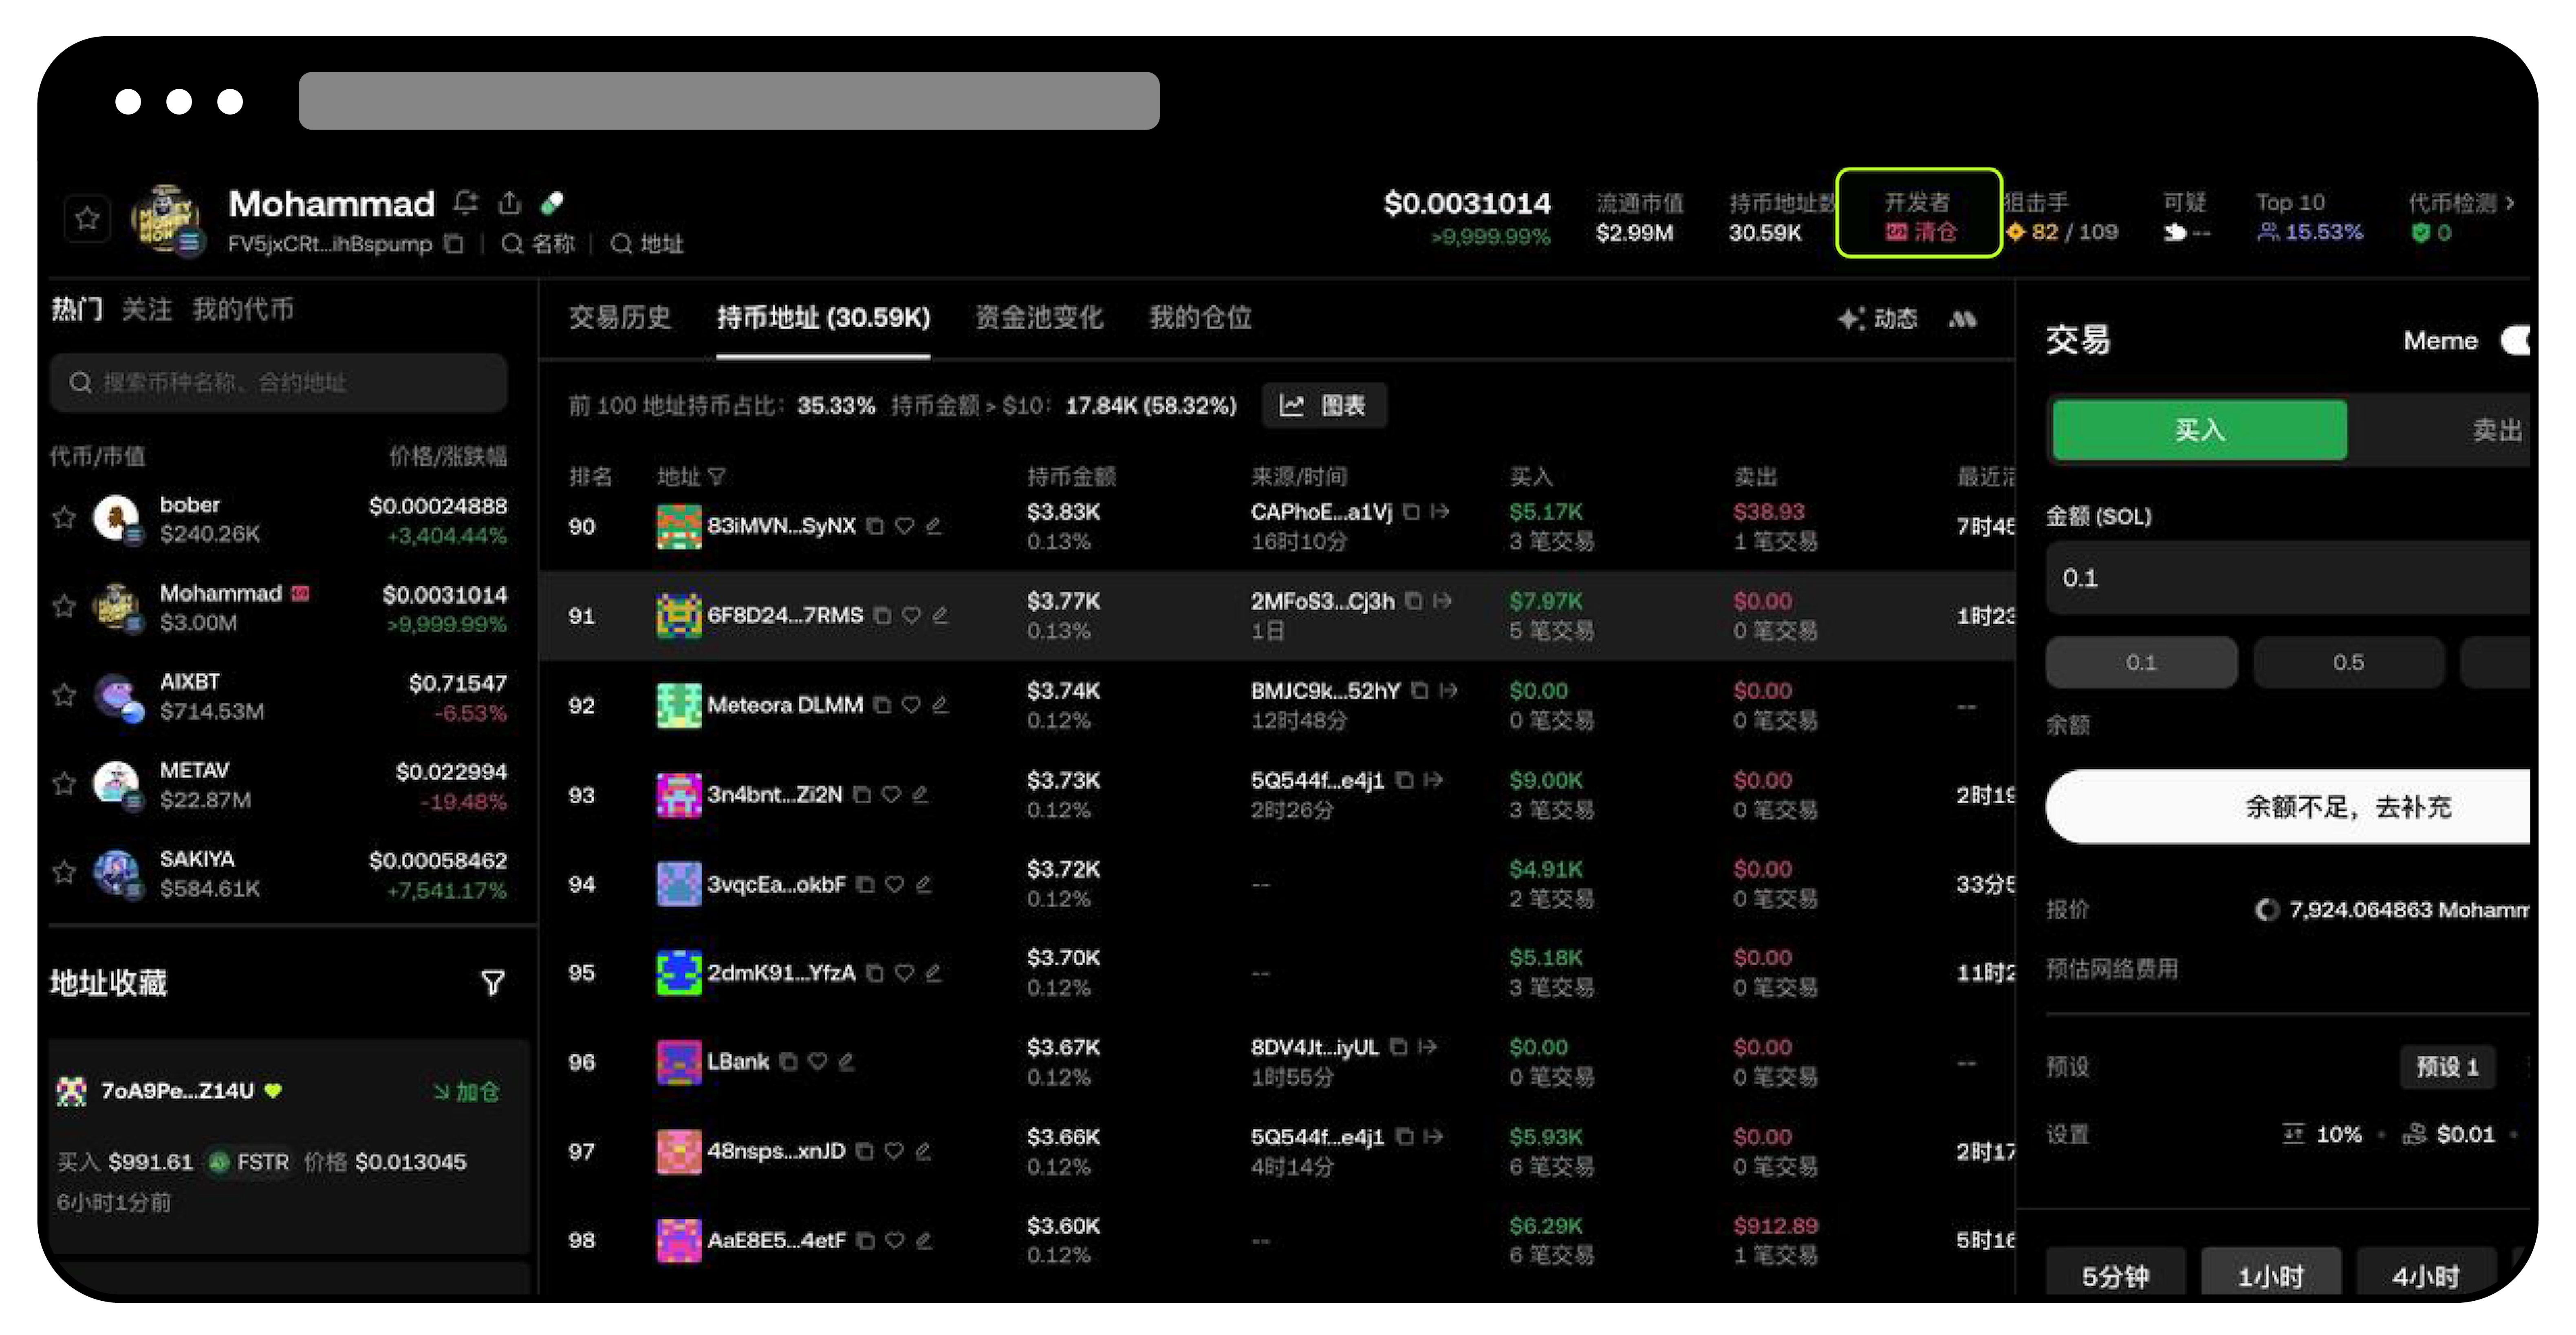The image size is (2576, 1335).
Task: Open the 交易历史 tab
Action: click(x=620, y=317)
